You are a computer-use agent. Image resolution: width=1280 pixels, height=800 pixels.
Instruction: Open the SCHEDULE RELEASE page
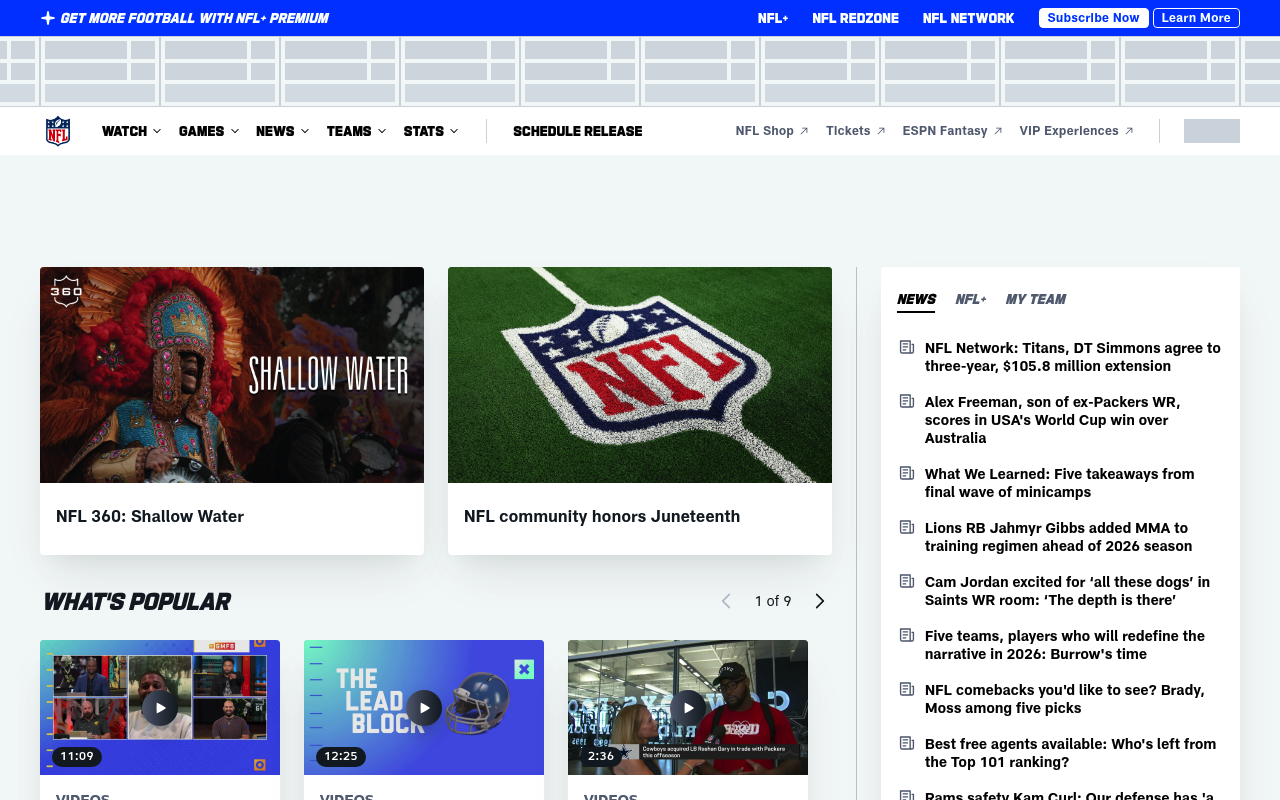[x=578, y=131]
